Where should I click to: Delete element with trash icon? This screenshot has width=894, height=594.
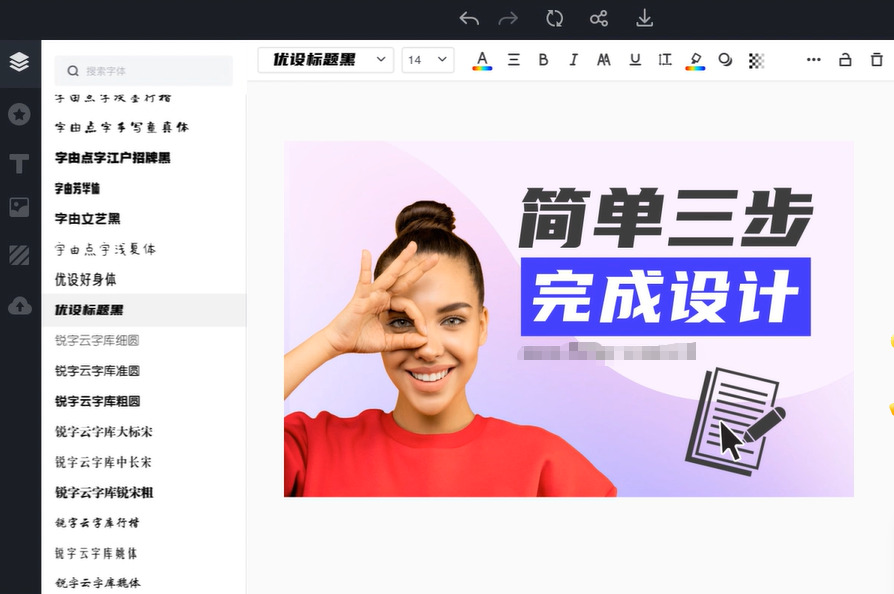pos(877,59)
